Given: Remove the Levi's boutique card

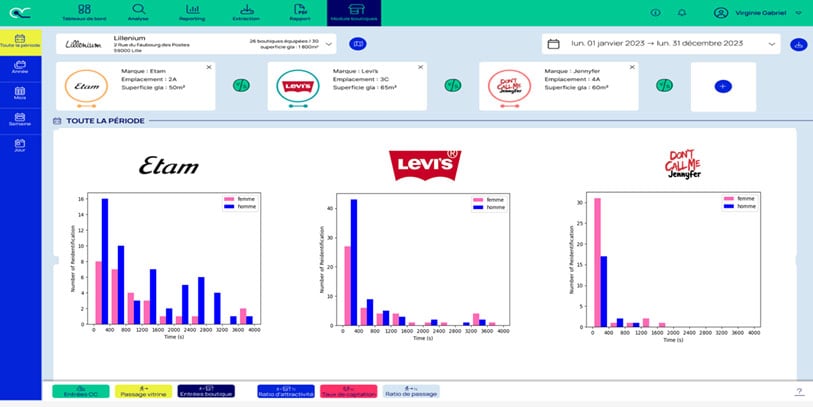Looking at the screenshot, I should click(420, 67).
